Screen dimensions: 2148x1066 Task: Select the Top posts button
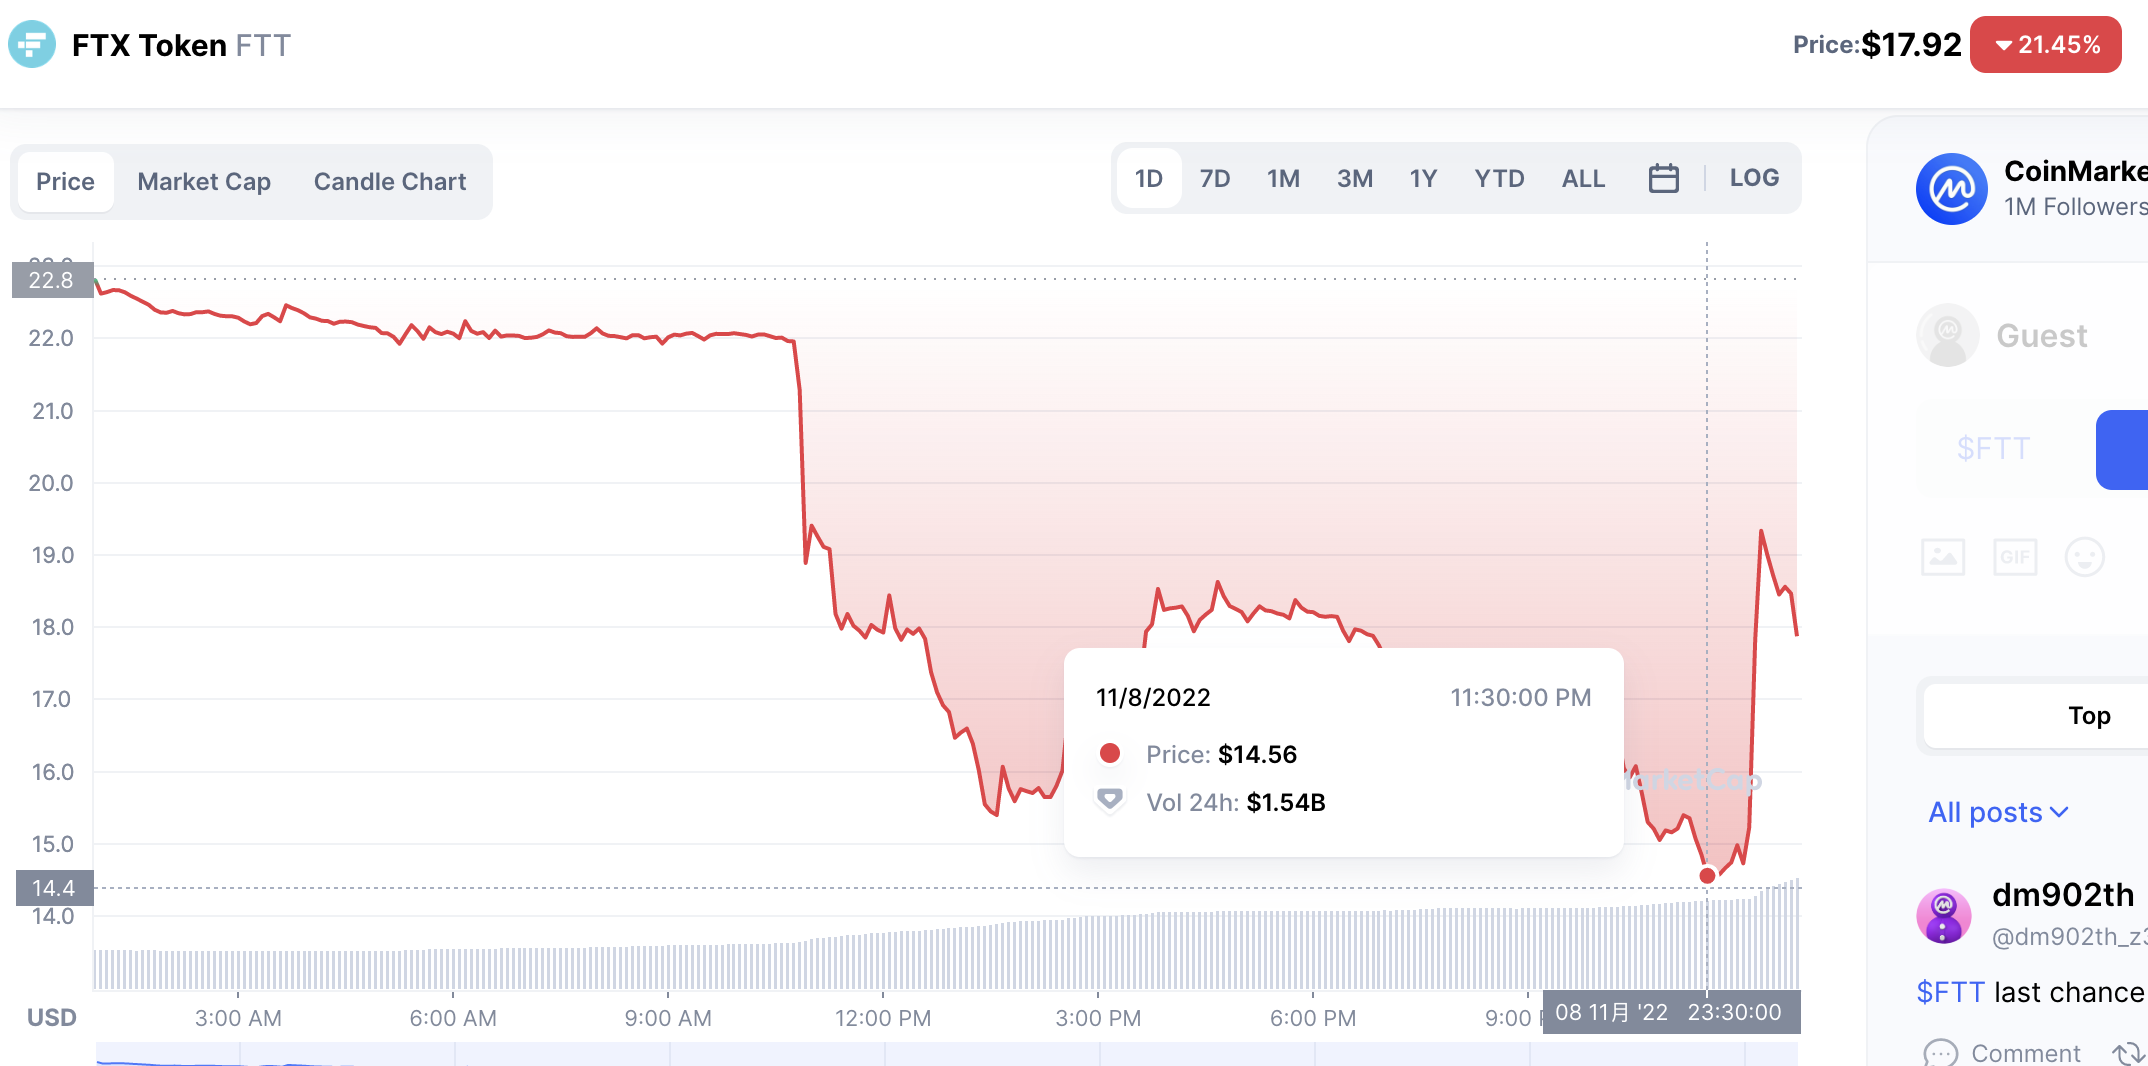click(x=2088, y=715)
